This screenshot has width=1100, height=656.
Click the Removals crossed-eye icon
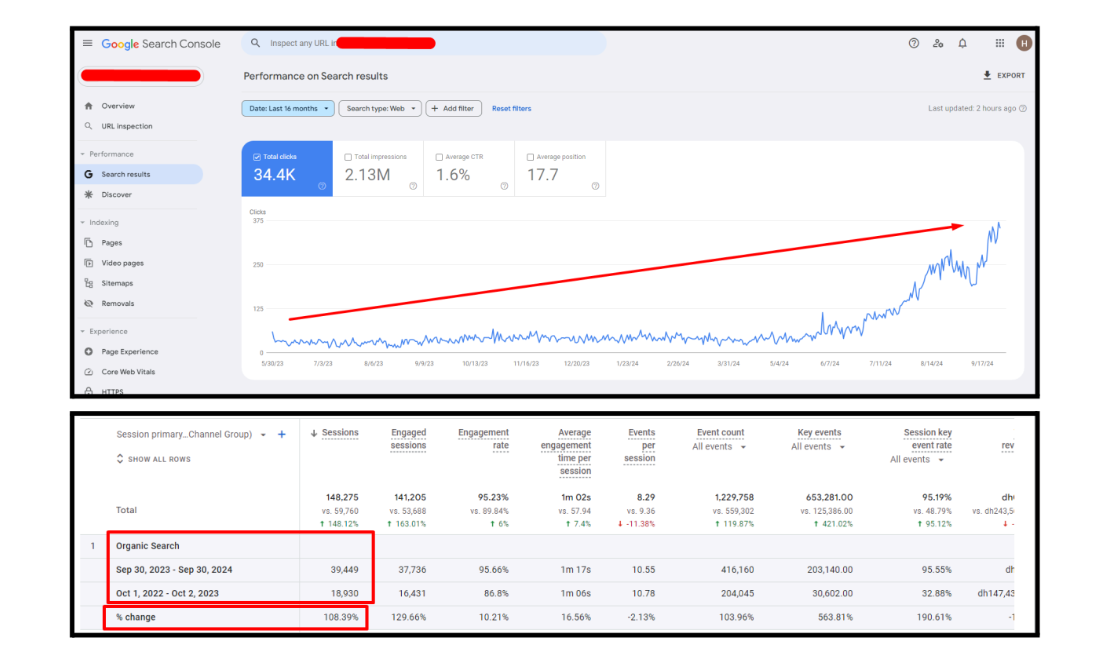click(x=88, y=304)
